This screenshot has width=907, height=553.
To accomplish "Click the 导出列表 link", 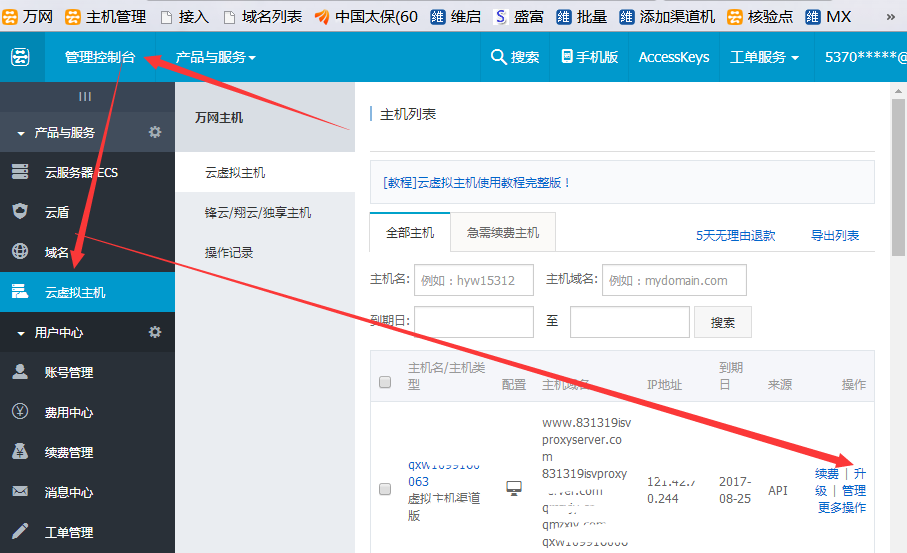I will [835, 235].
